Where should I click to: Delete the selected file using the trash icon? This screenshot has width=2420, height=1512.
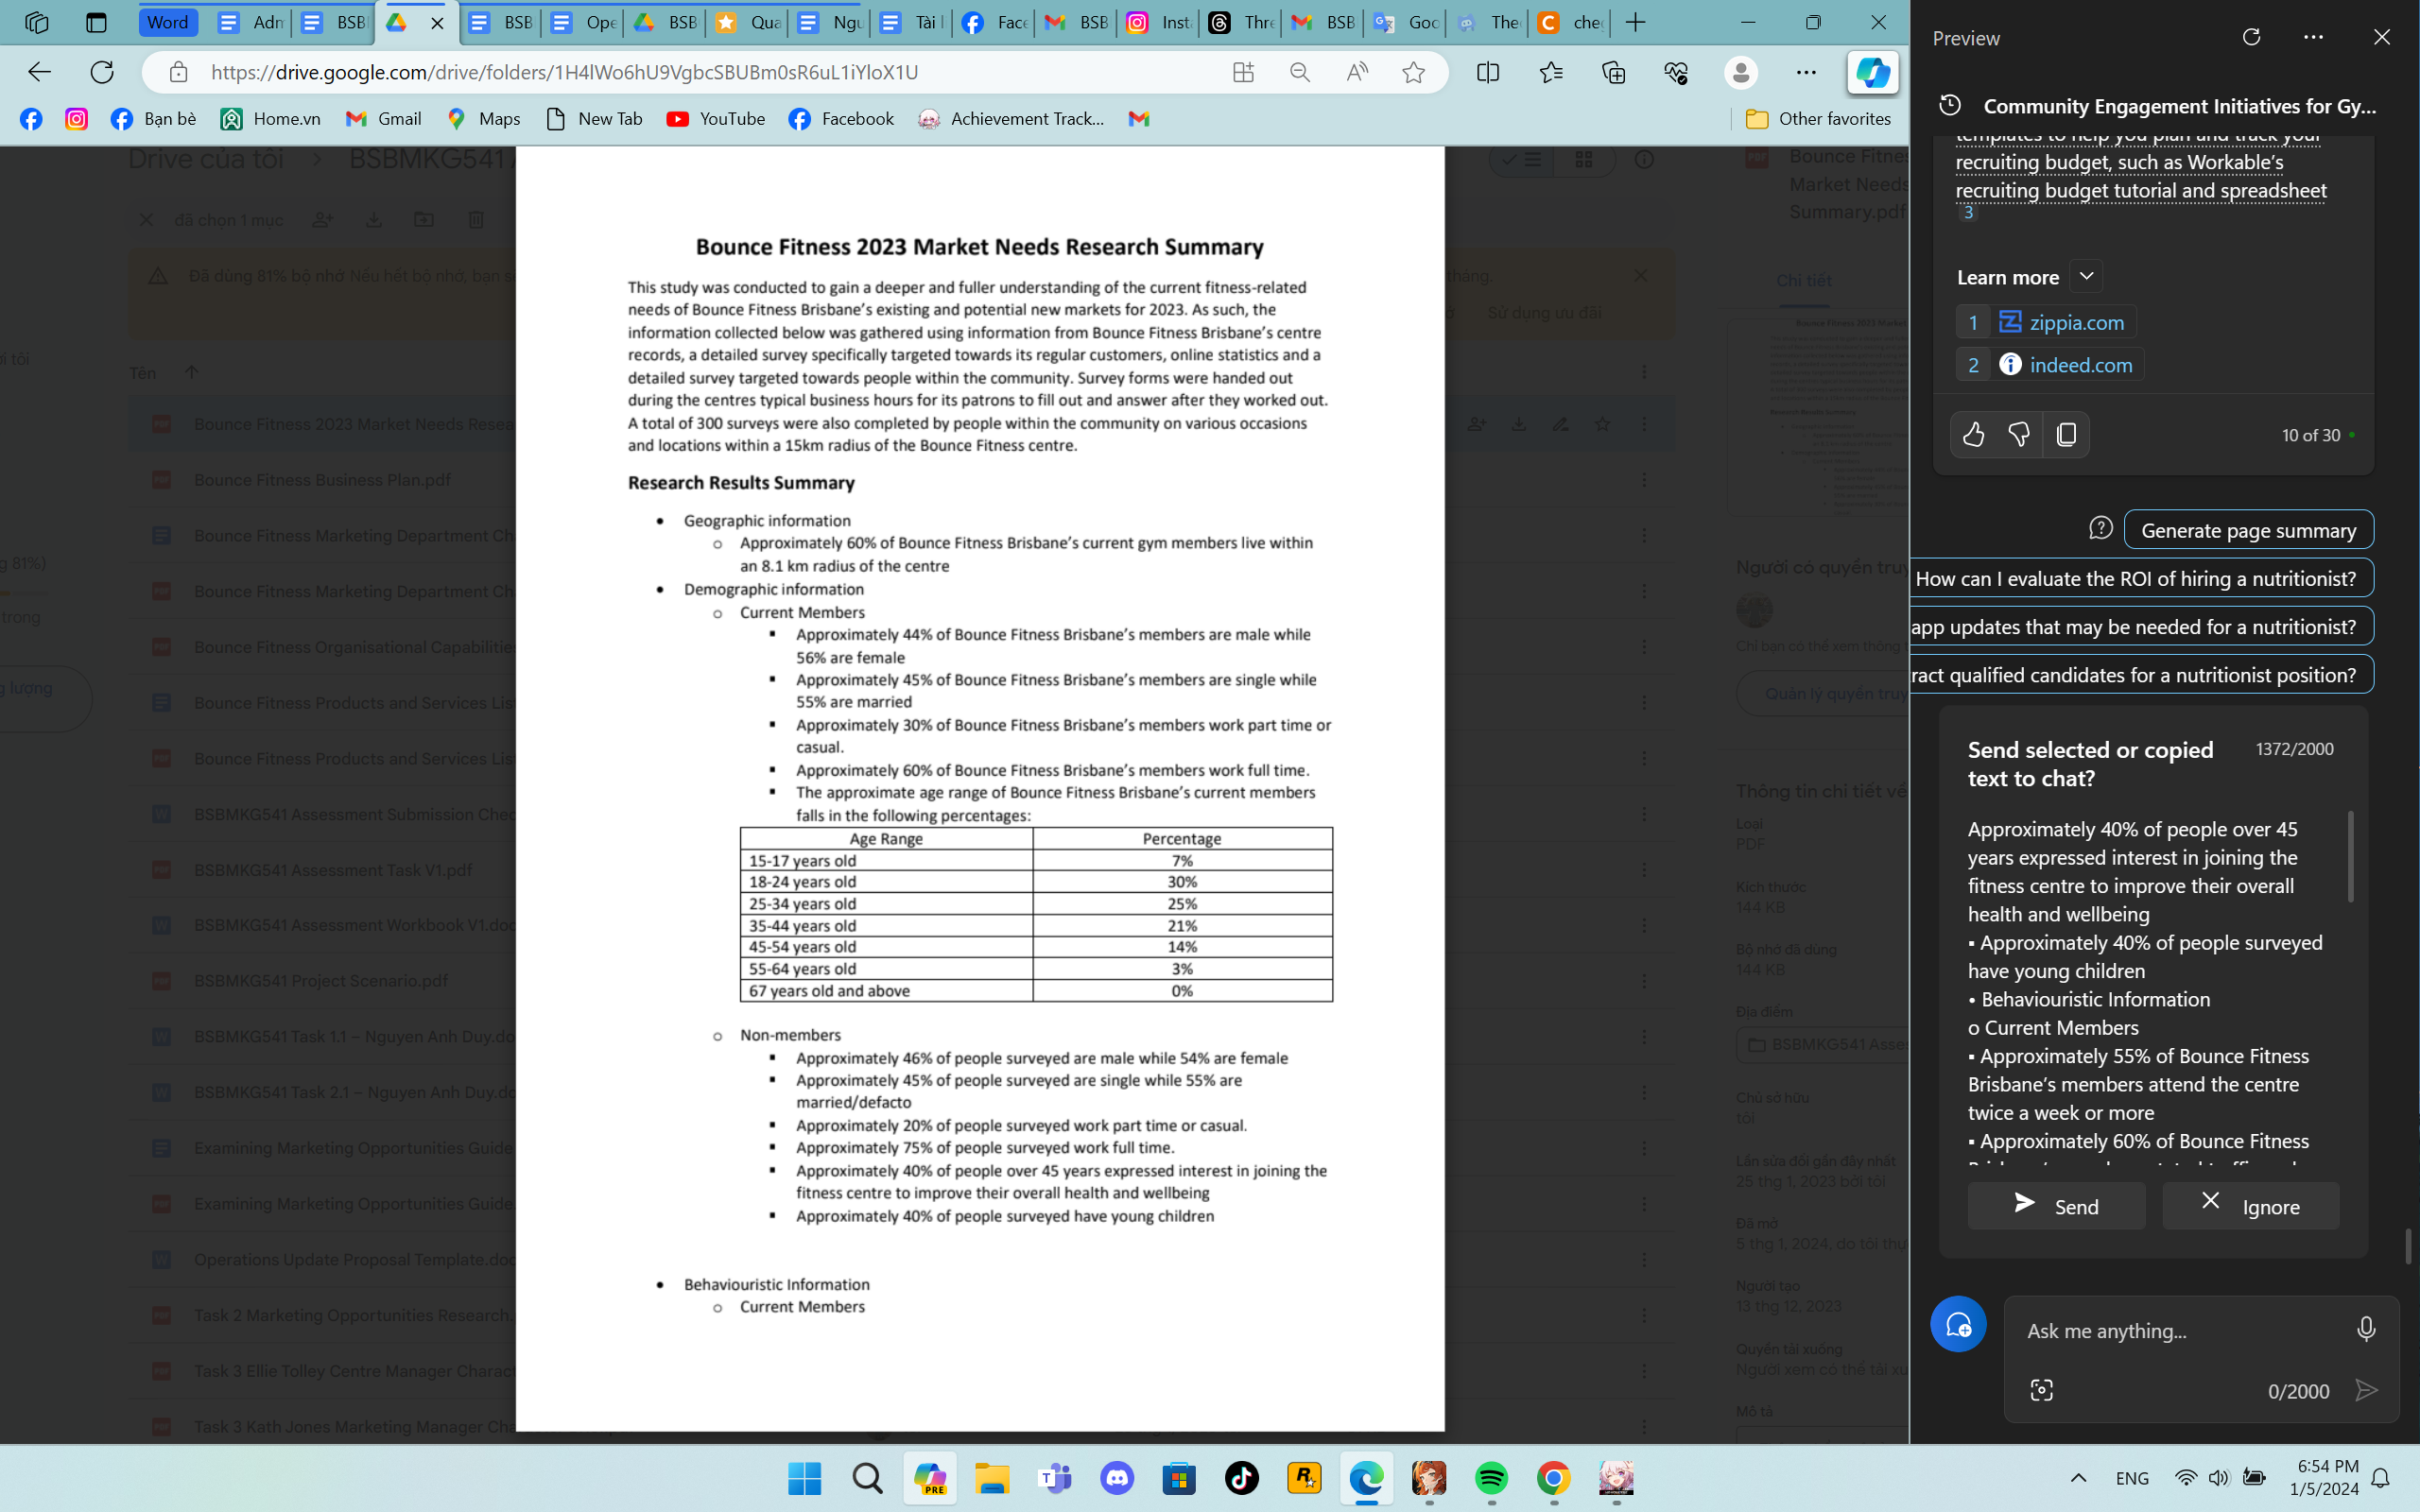[477, 220]
